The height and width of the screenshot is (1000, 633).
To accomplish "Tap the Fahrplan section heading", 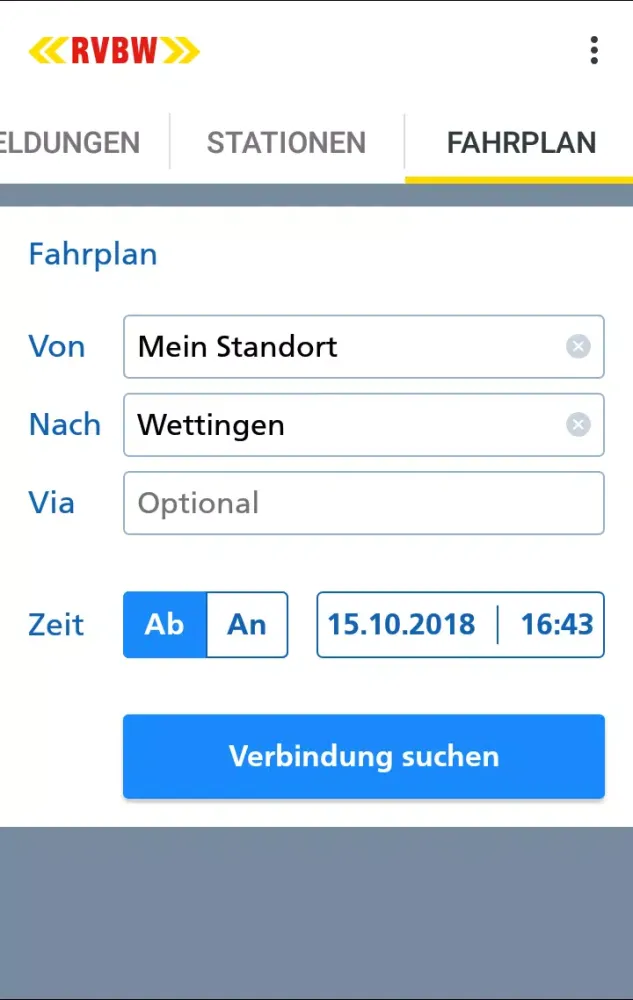I will [93, 254].
